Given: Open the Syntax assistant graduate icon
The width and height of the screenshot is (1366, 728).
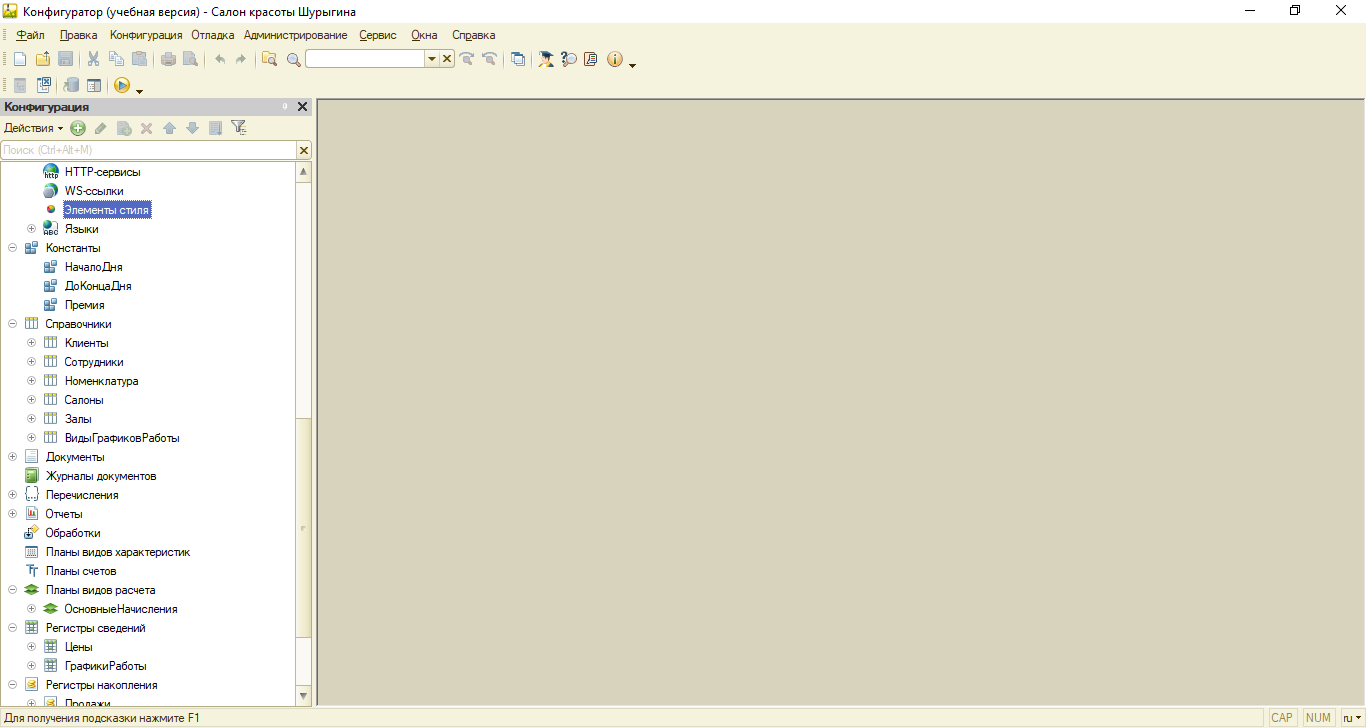Looking at the screenshot, I should [546, 59].
